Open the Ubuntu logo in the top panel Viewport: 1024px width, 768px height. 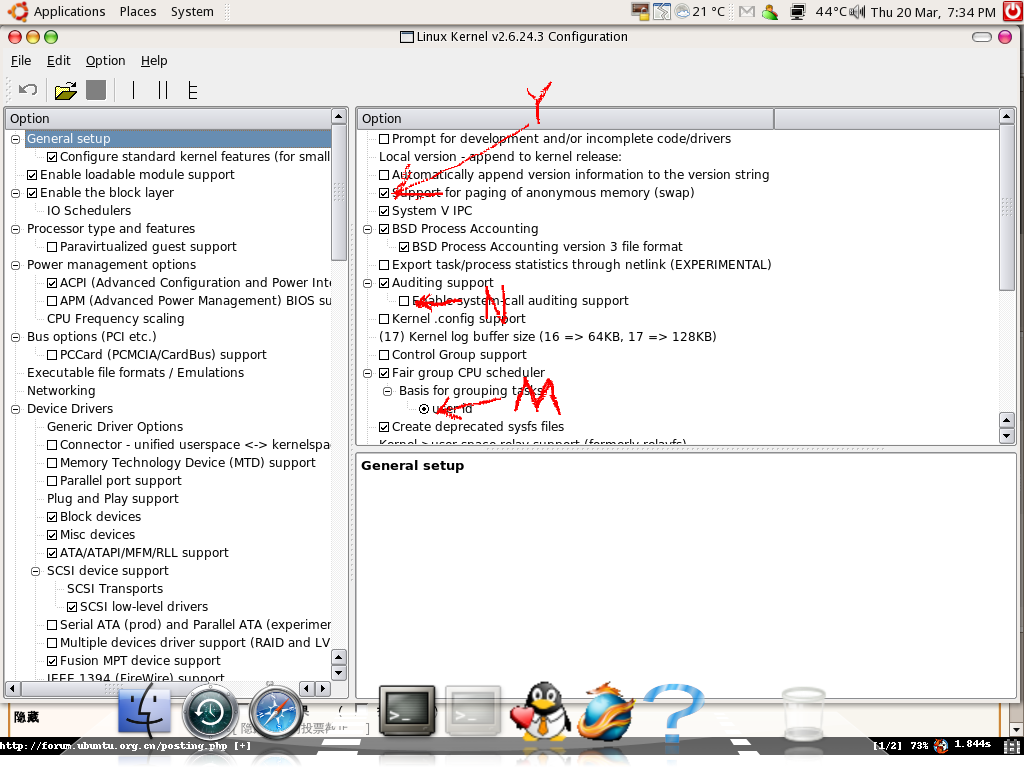coord(18,11)
